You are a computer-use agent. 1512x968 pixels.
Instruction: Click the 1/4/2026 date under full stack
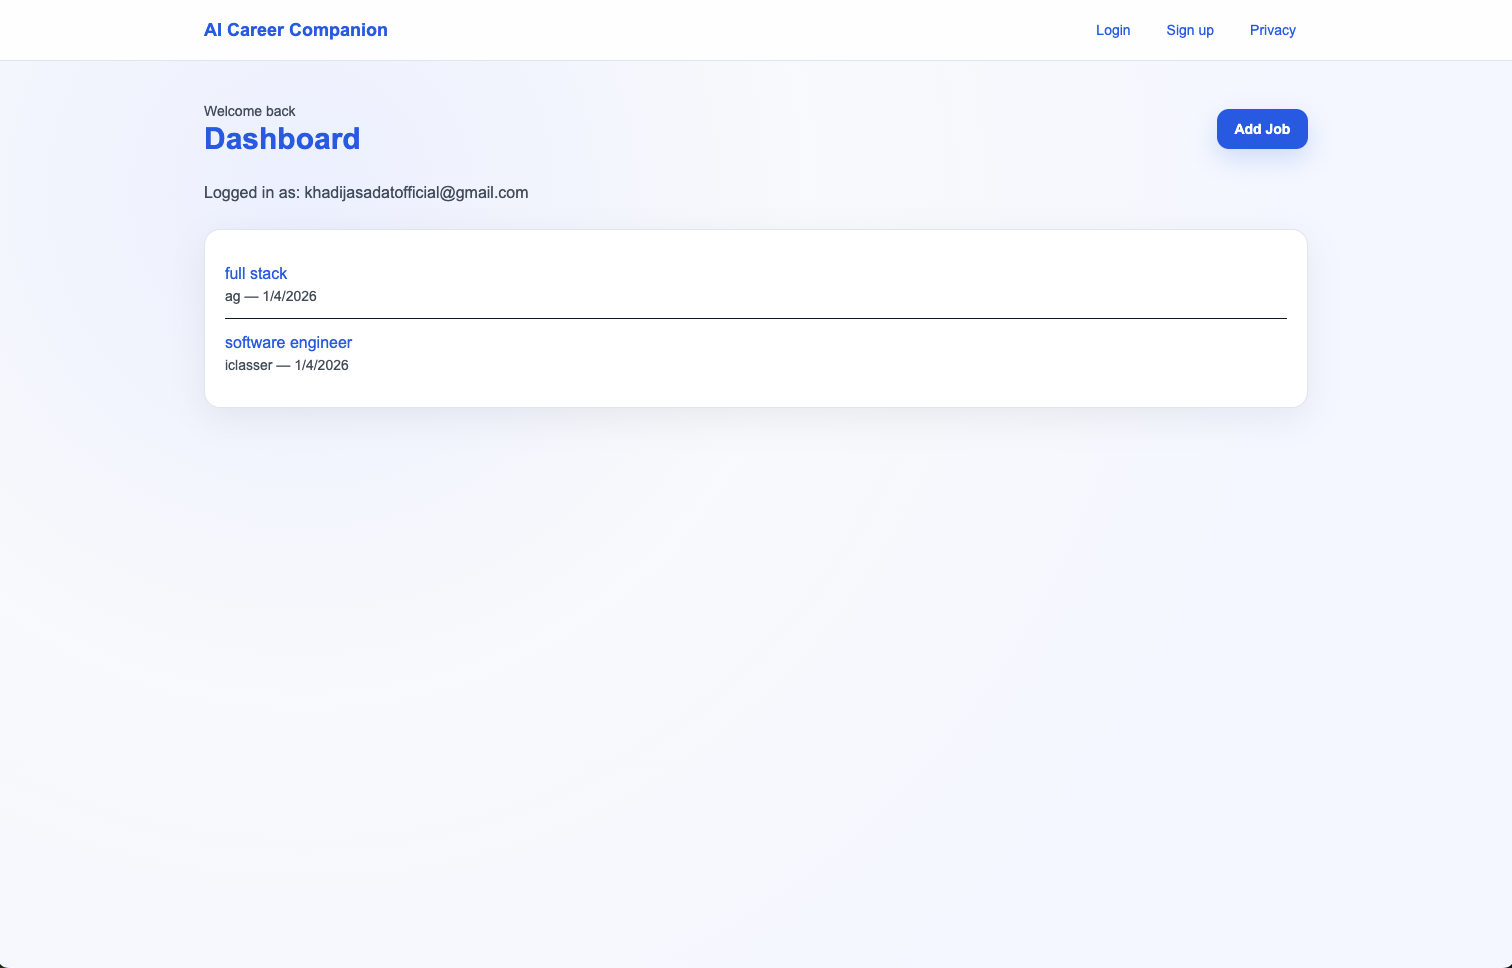289,296
